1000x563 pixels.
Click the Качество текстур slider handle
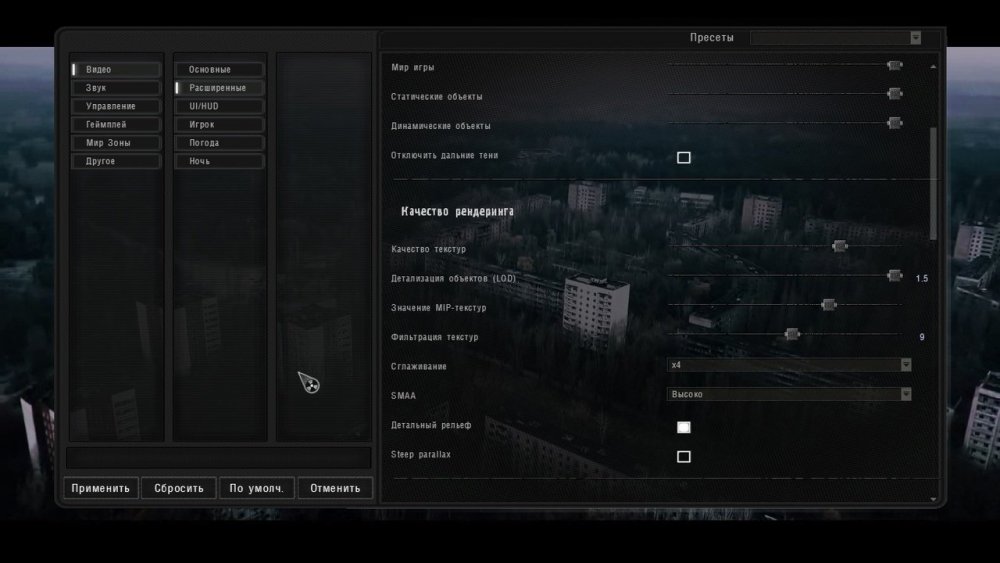840,246
